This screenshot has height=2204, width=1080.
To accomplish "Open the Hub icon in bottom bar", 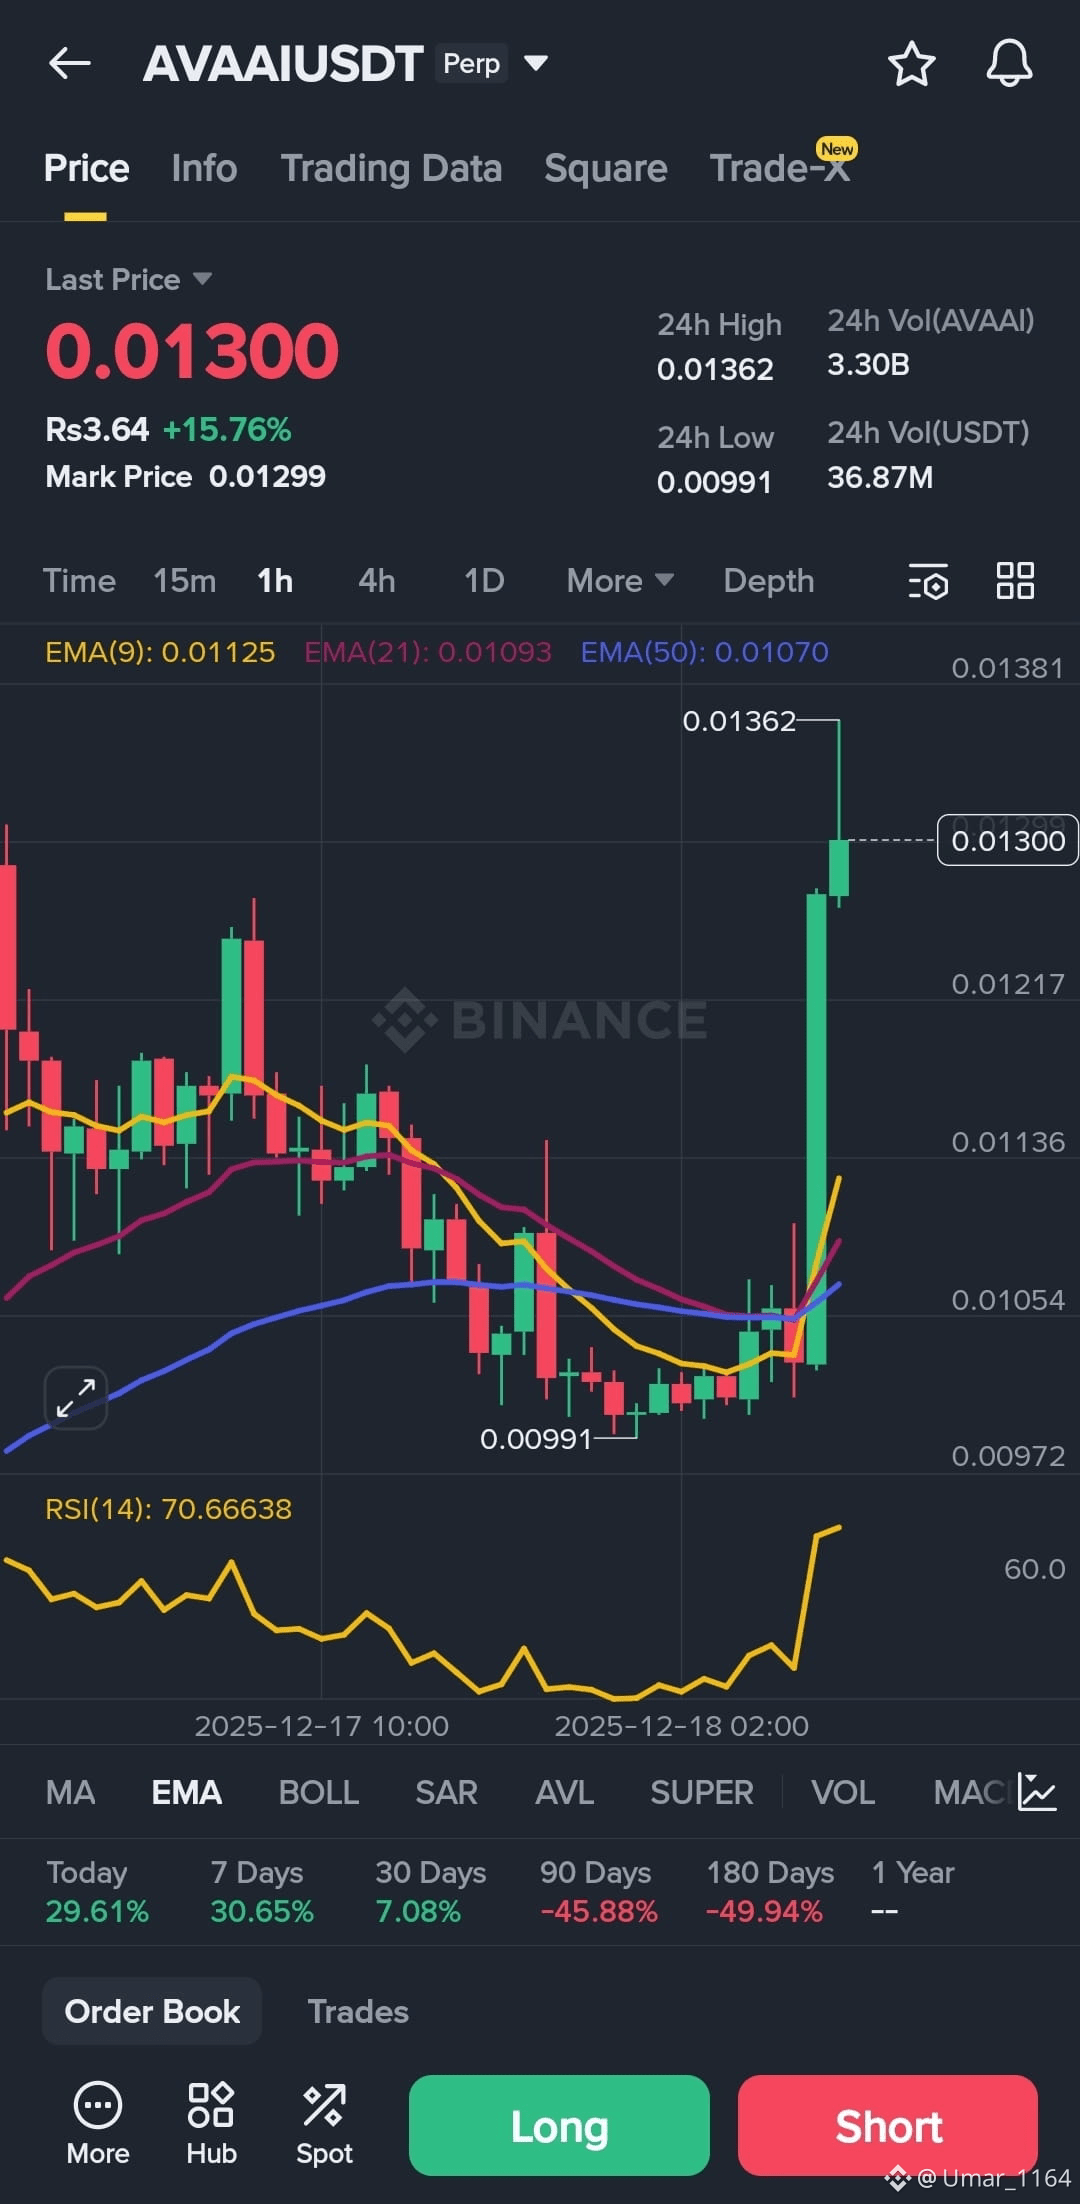I will tap(211, 2125).
